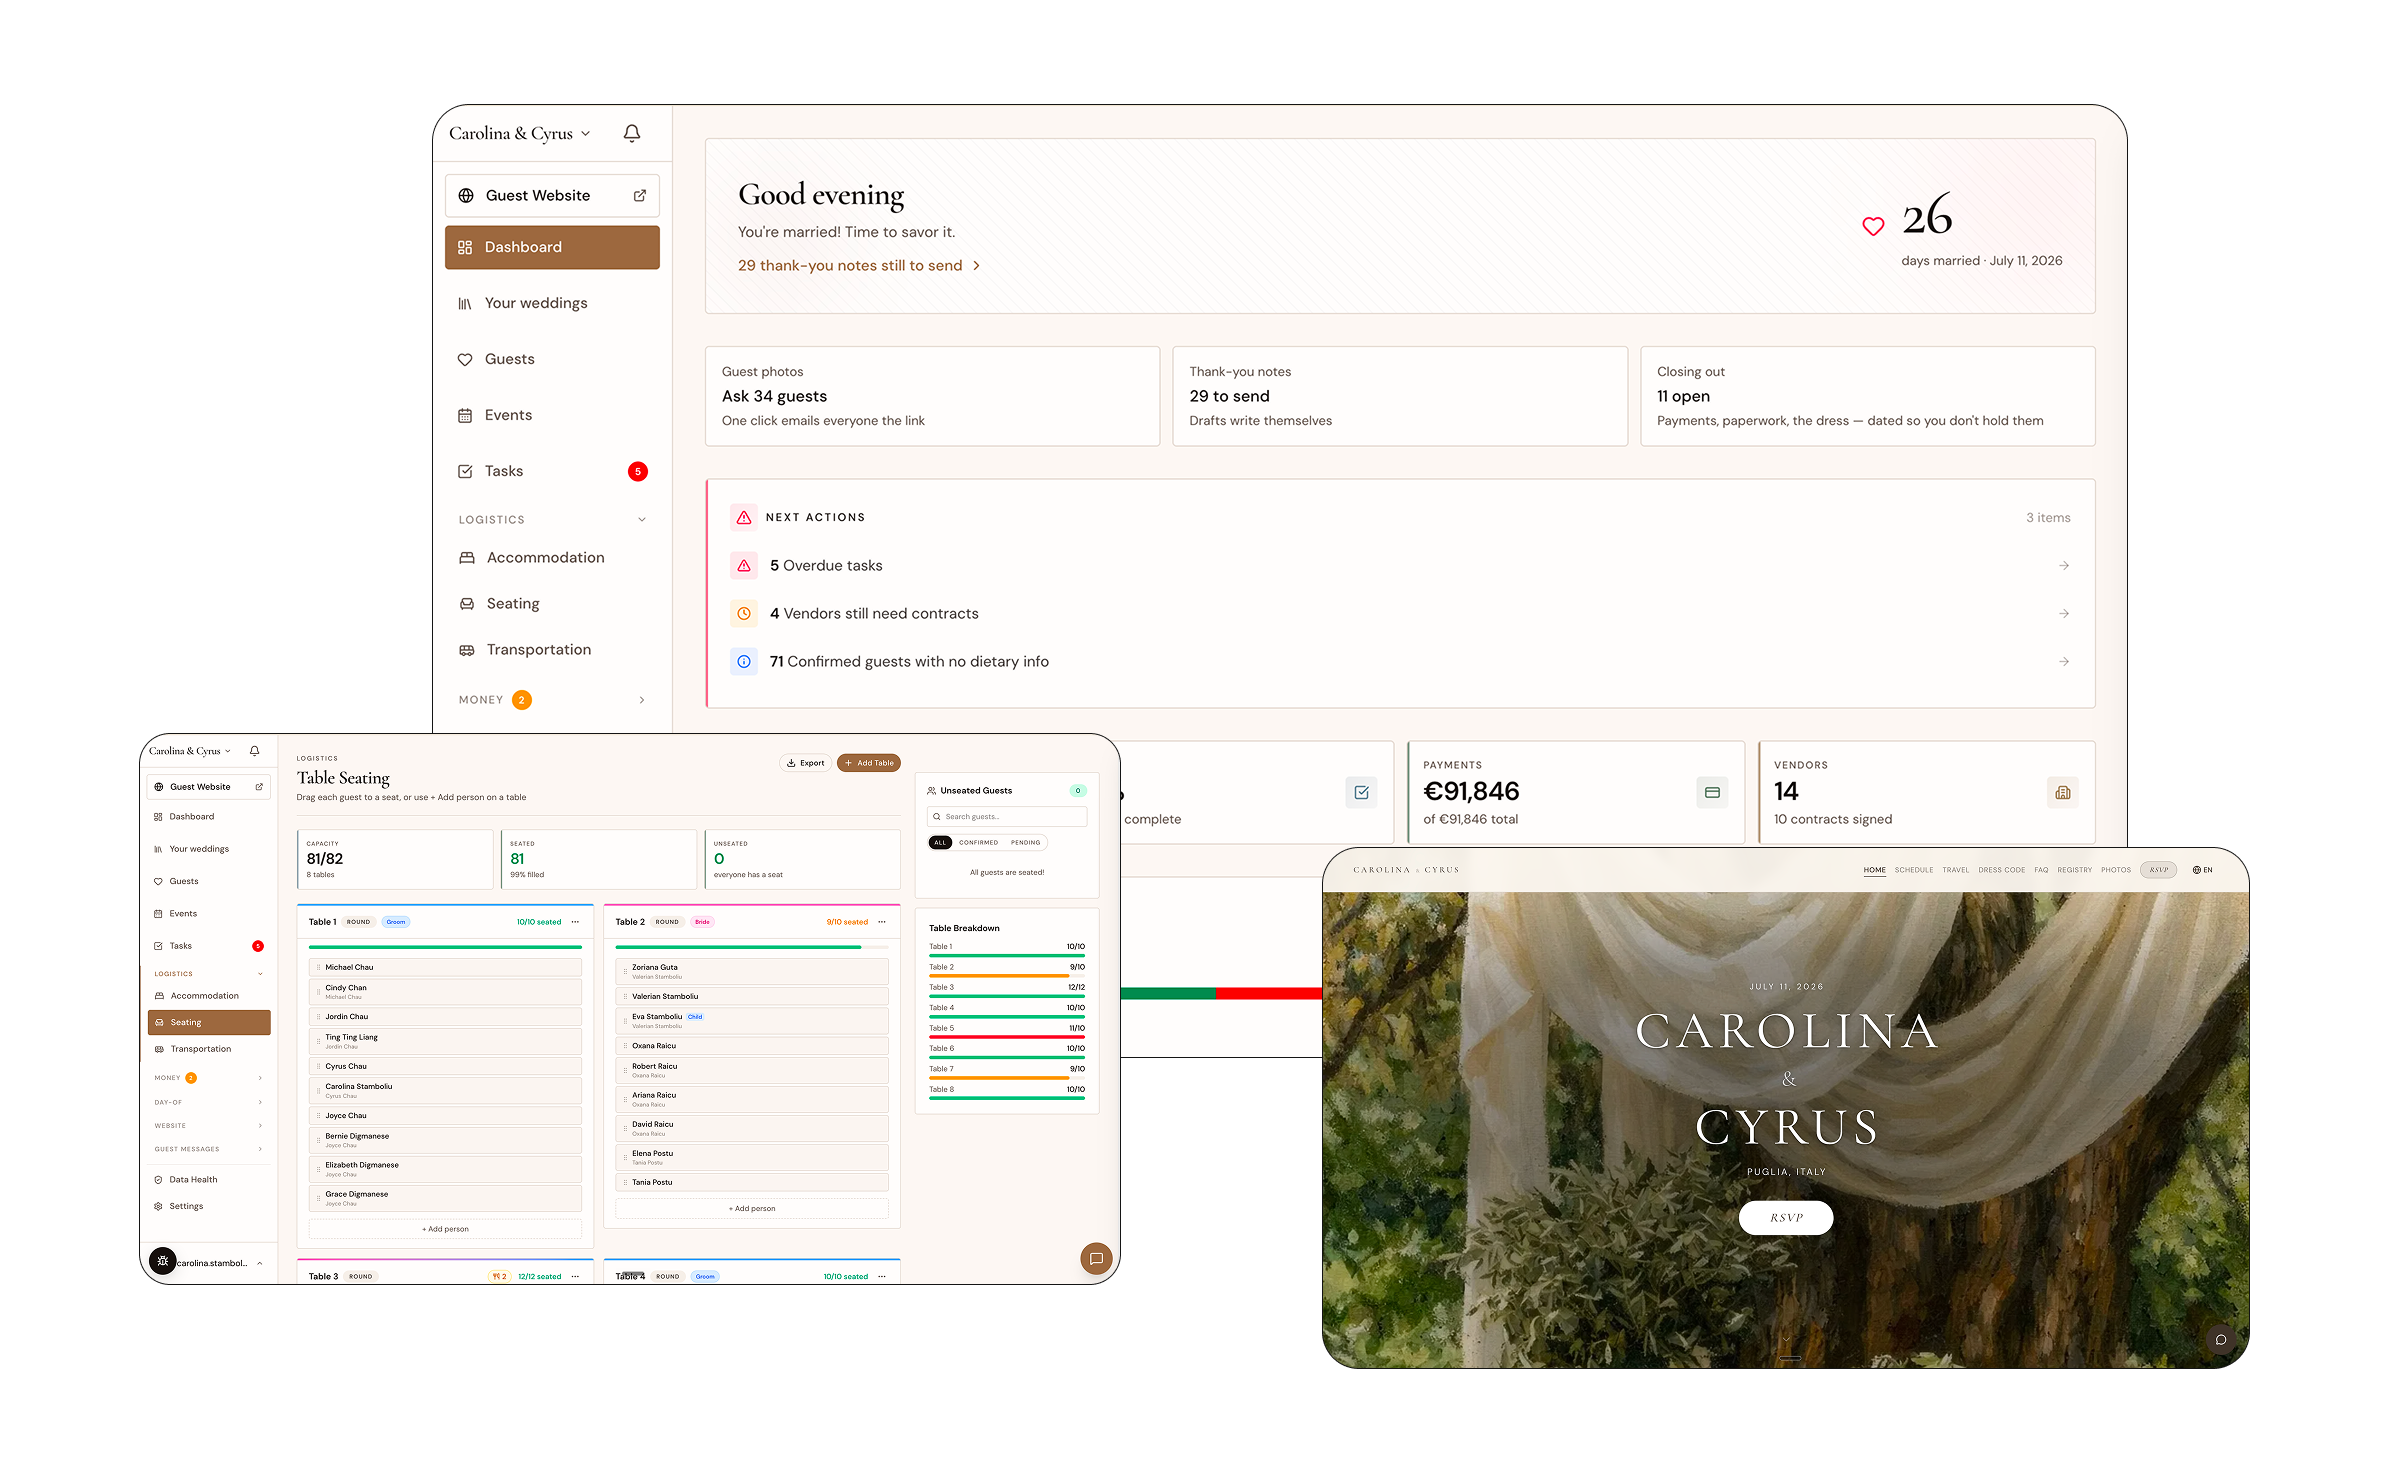Open Accommodation bed icon in dashboard sidebar
The image size is (2389, 1473).
[x=467, y=558]
